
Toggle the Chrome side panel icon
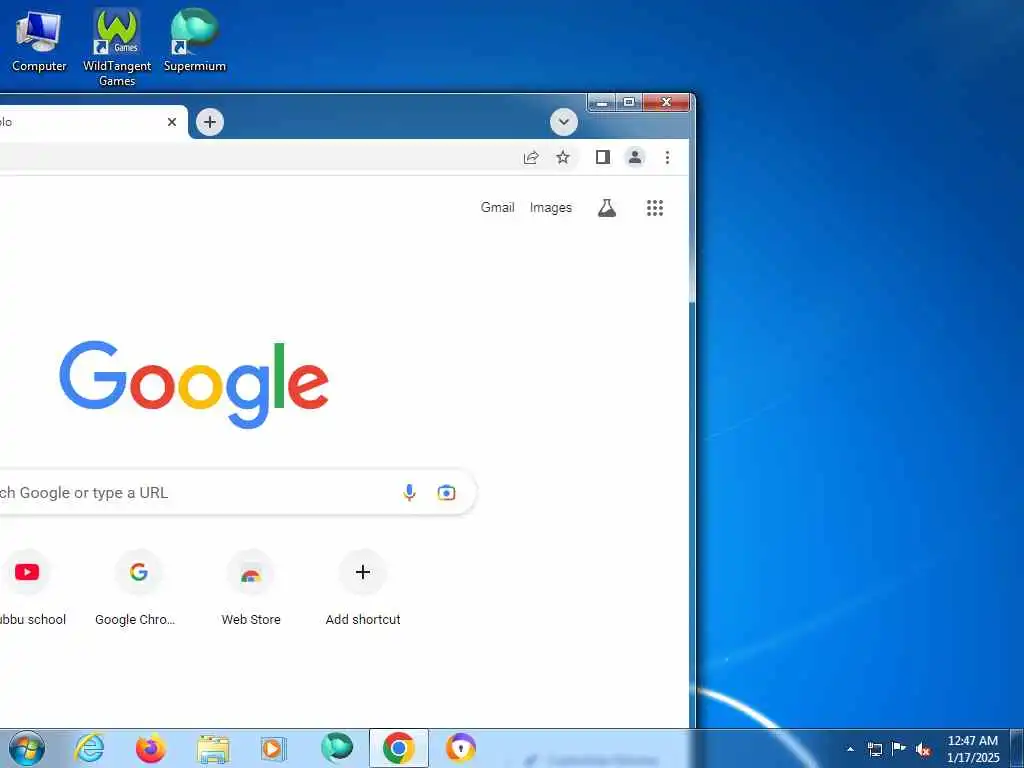[x=603, y=157]
